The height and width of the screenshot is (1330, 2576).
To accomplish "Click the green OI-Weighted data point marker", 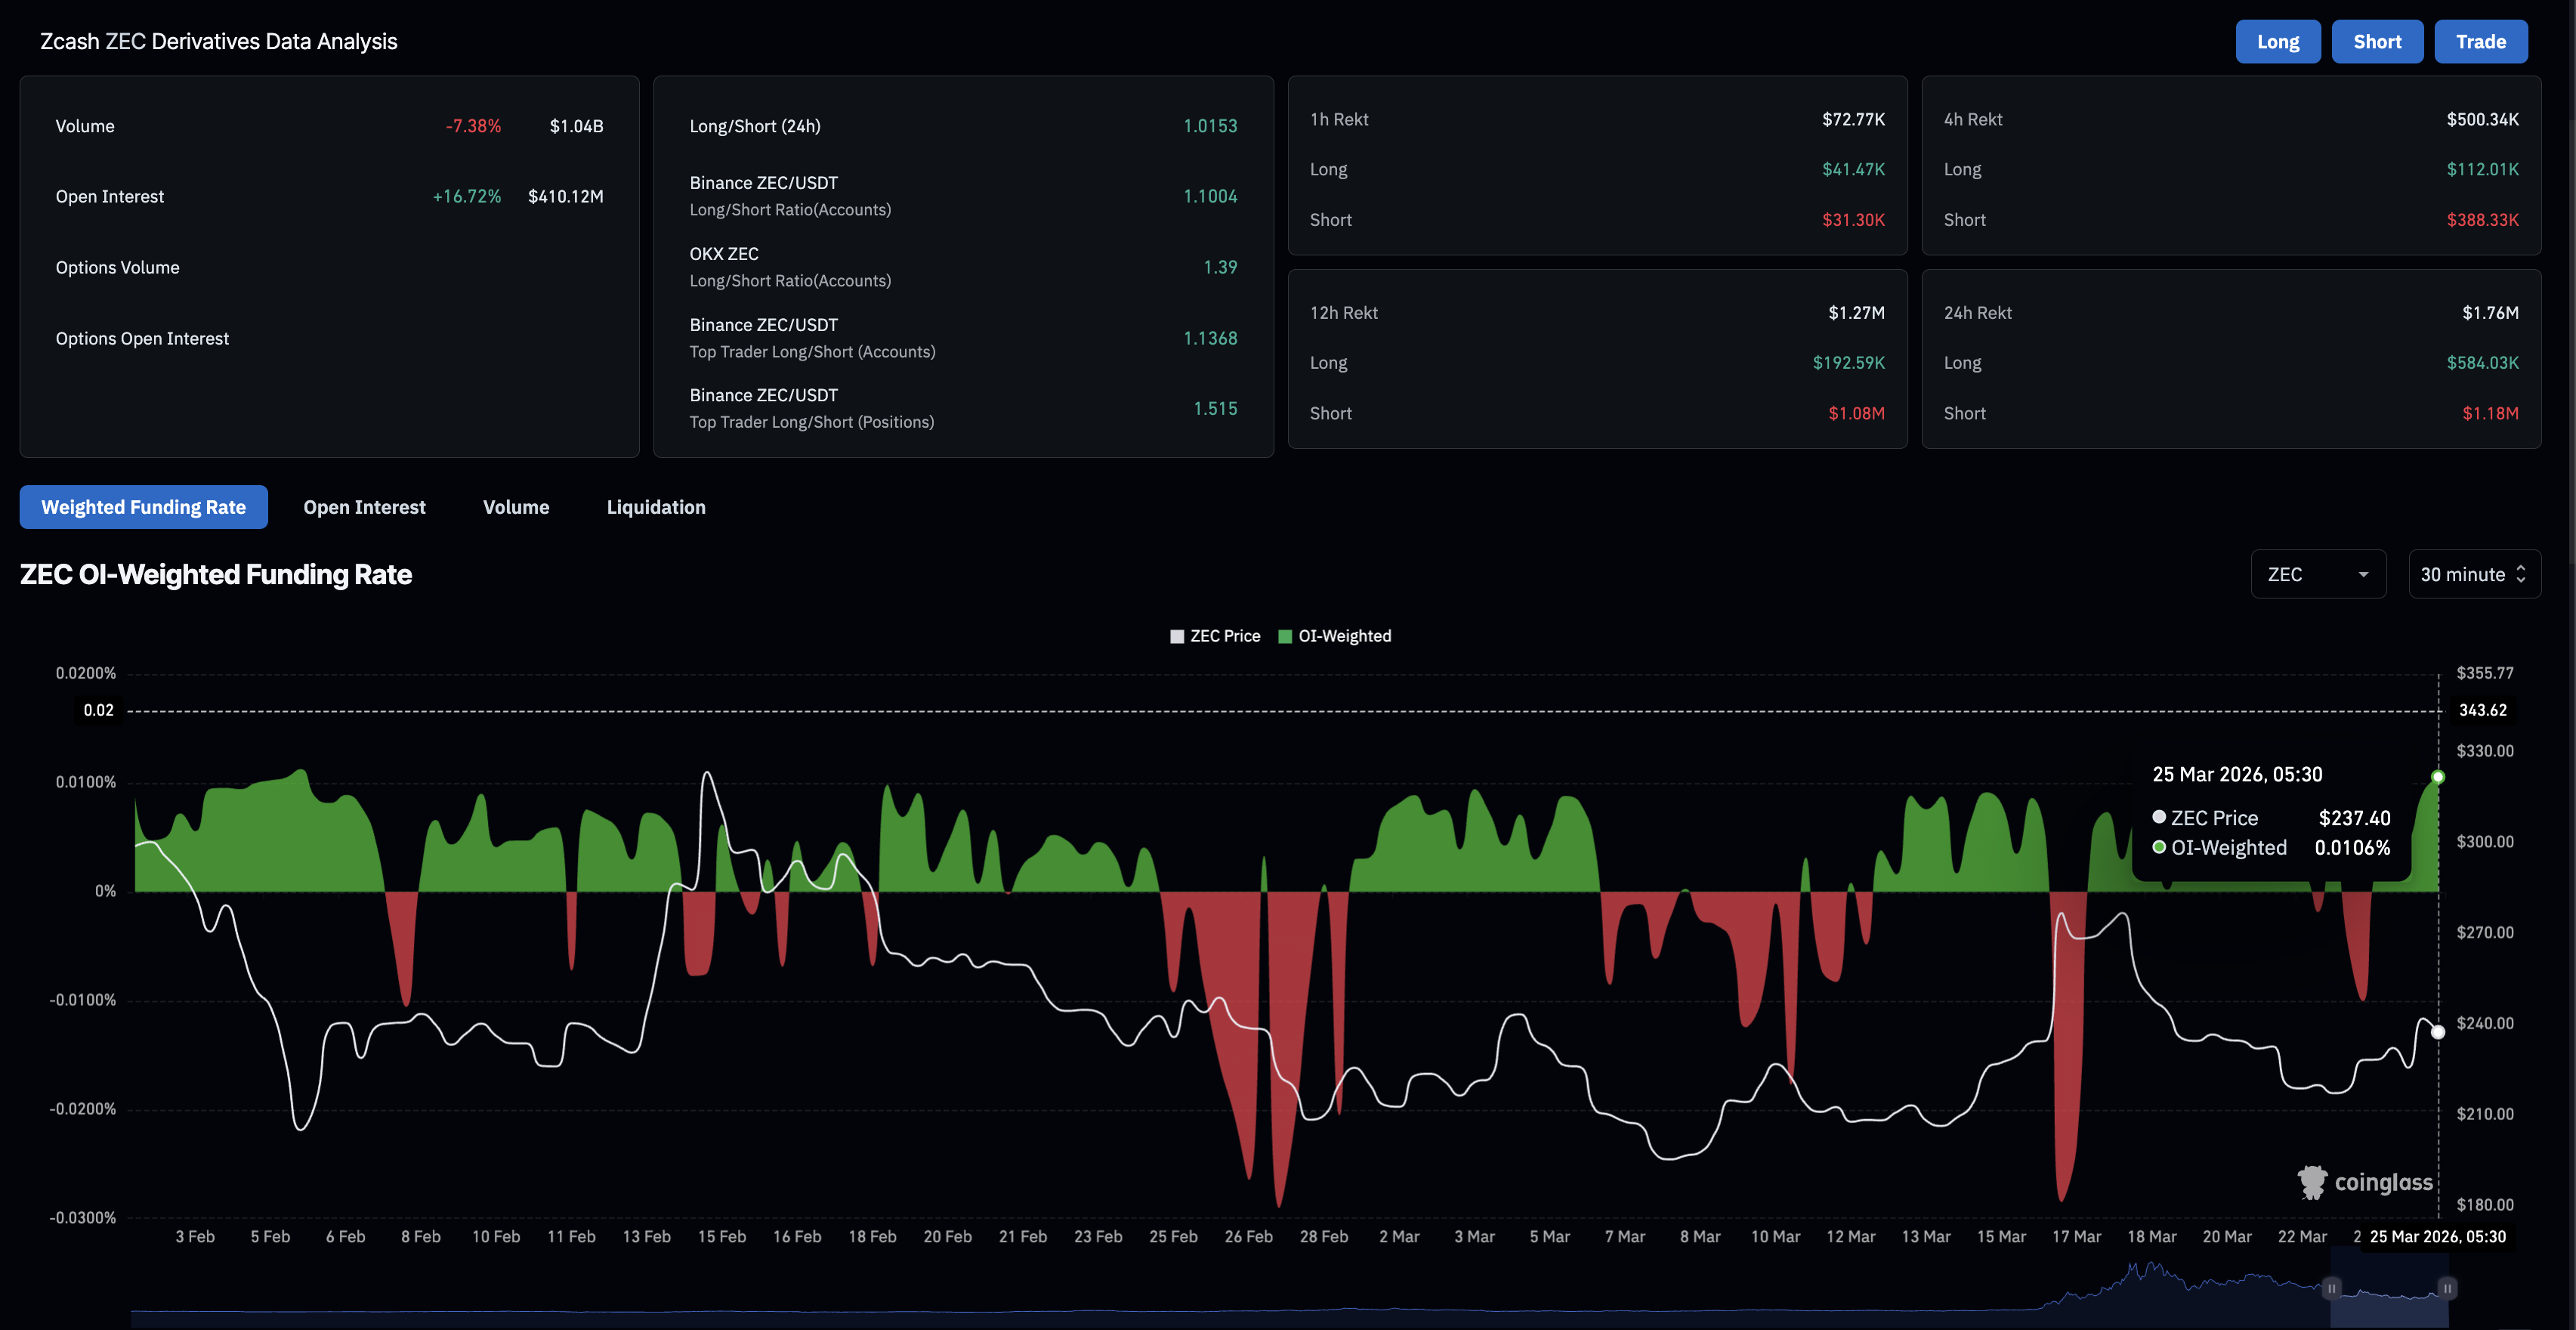I will [x=2438, y=777].
